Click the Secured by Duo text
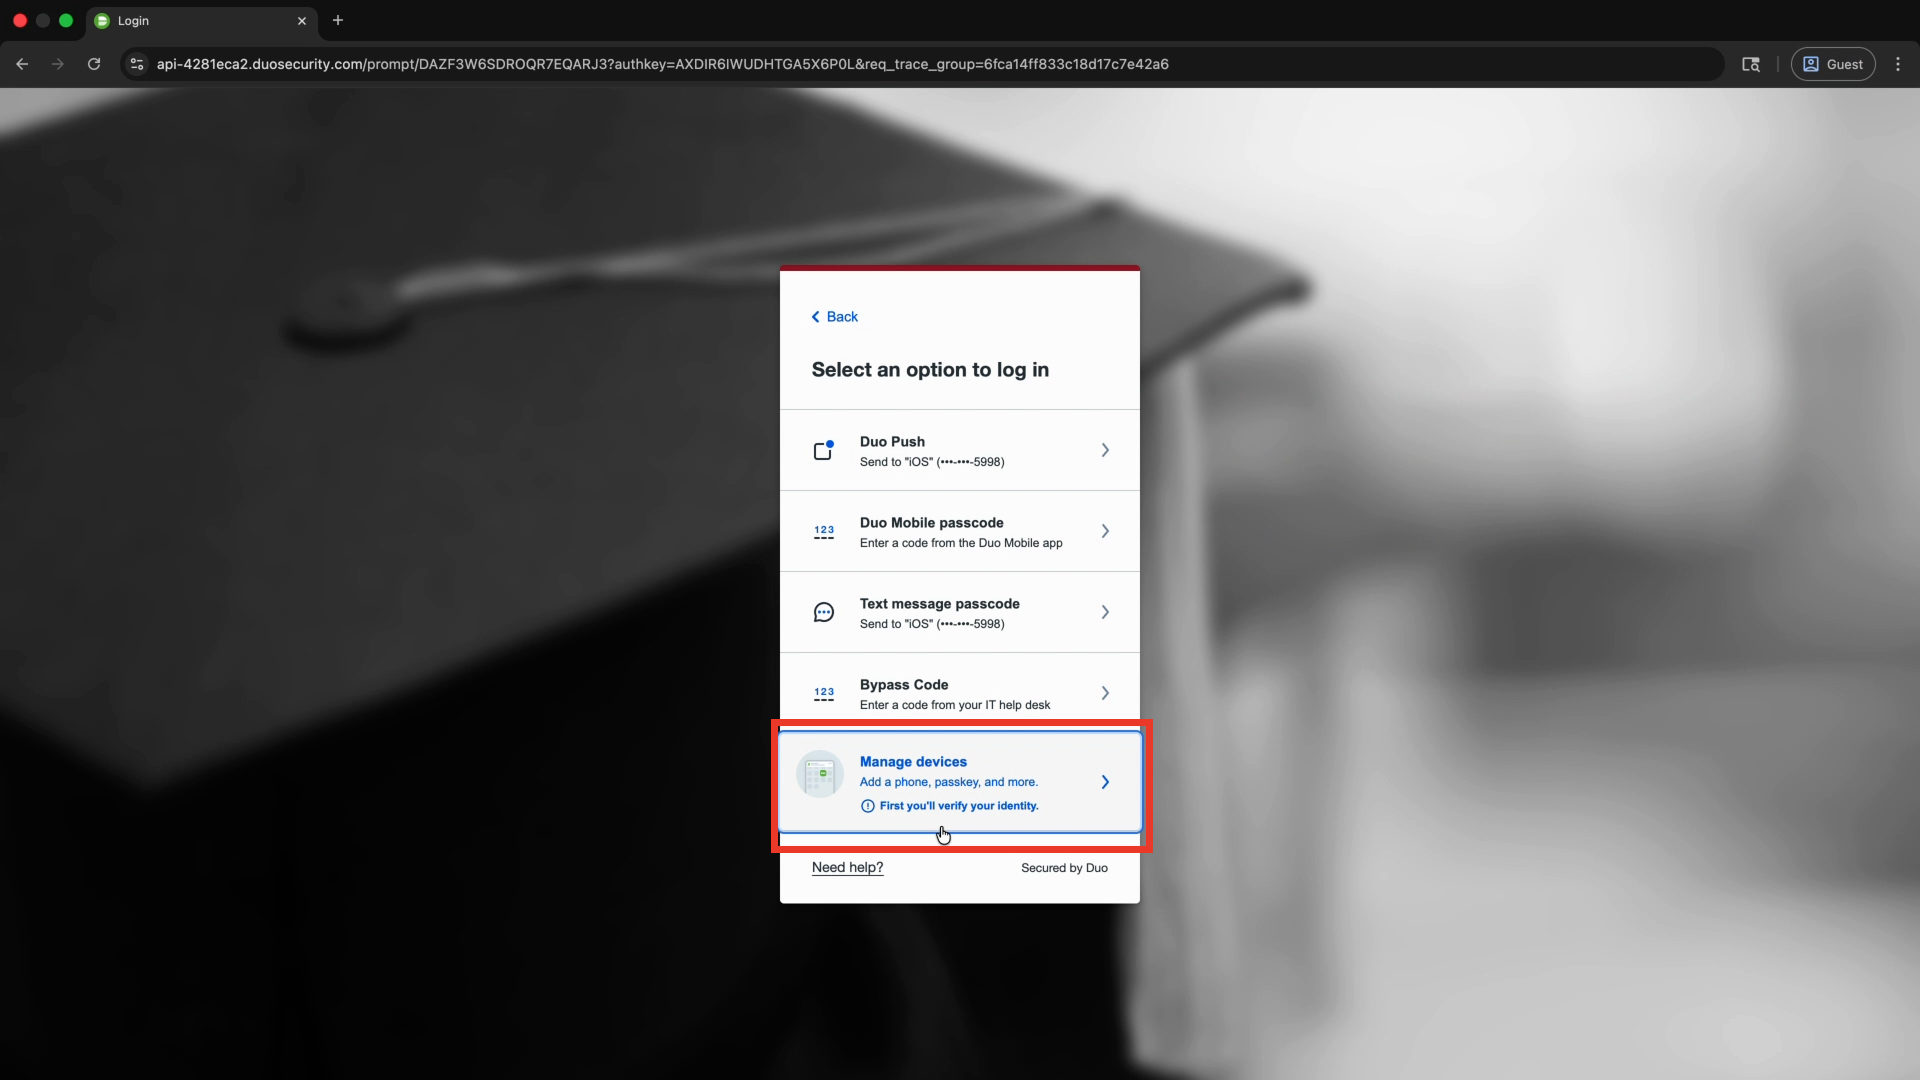This screenshot has height=1080, width=1920. click(x=1064, y=868)
